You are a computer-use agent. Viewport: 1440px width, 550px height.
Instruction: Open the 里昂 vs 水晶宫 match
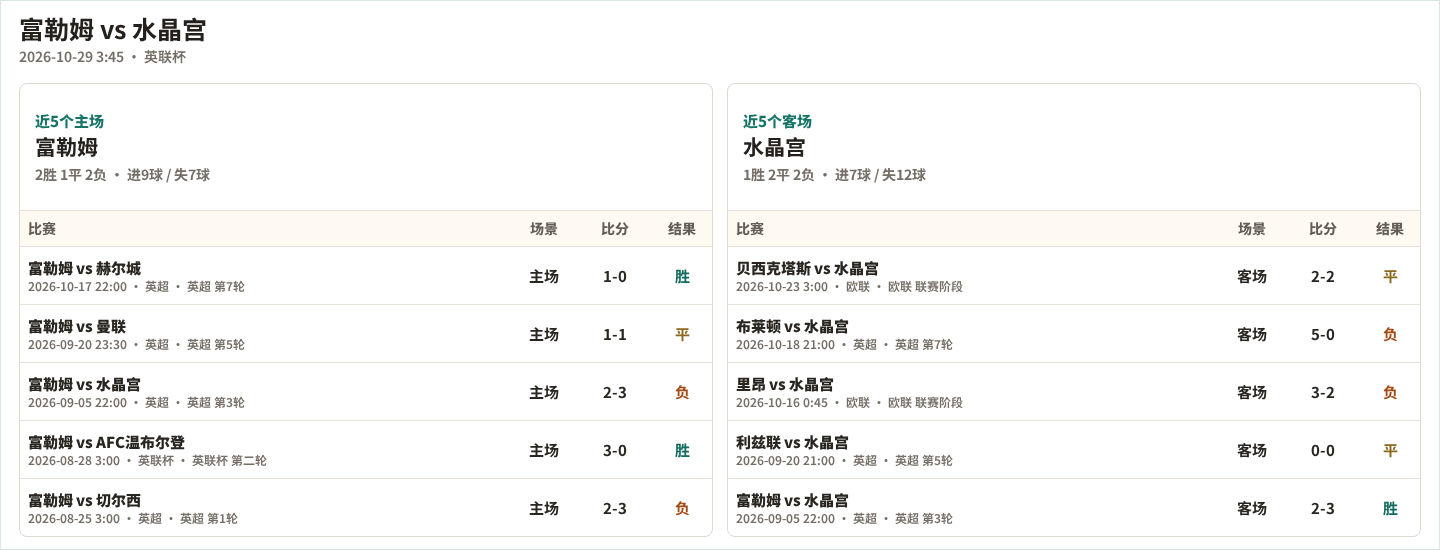785,384
